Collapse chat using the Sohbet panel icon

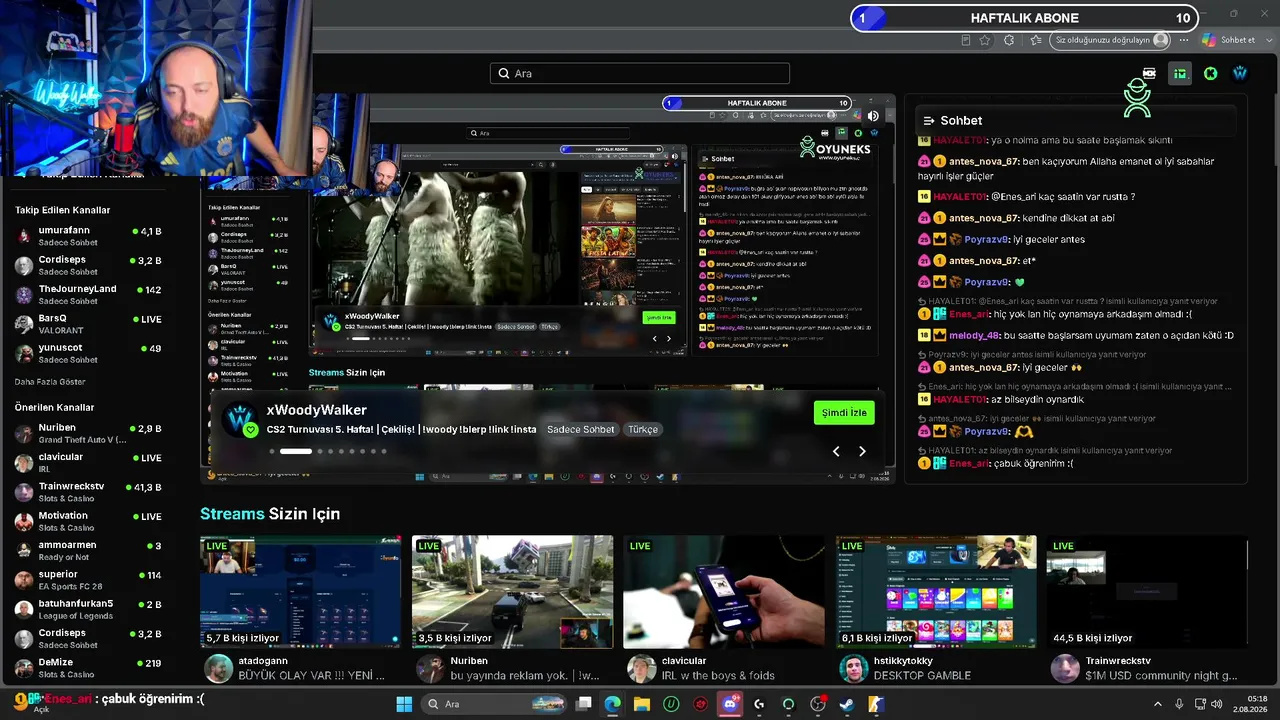pos(928,120)
